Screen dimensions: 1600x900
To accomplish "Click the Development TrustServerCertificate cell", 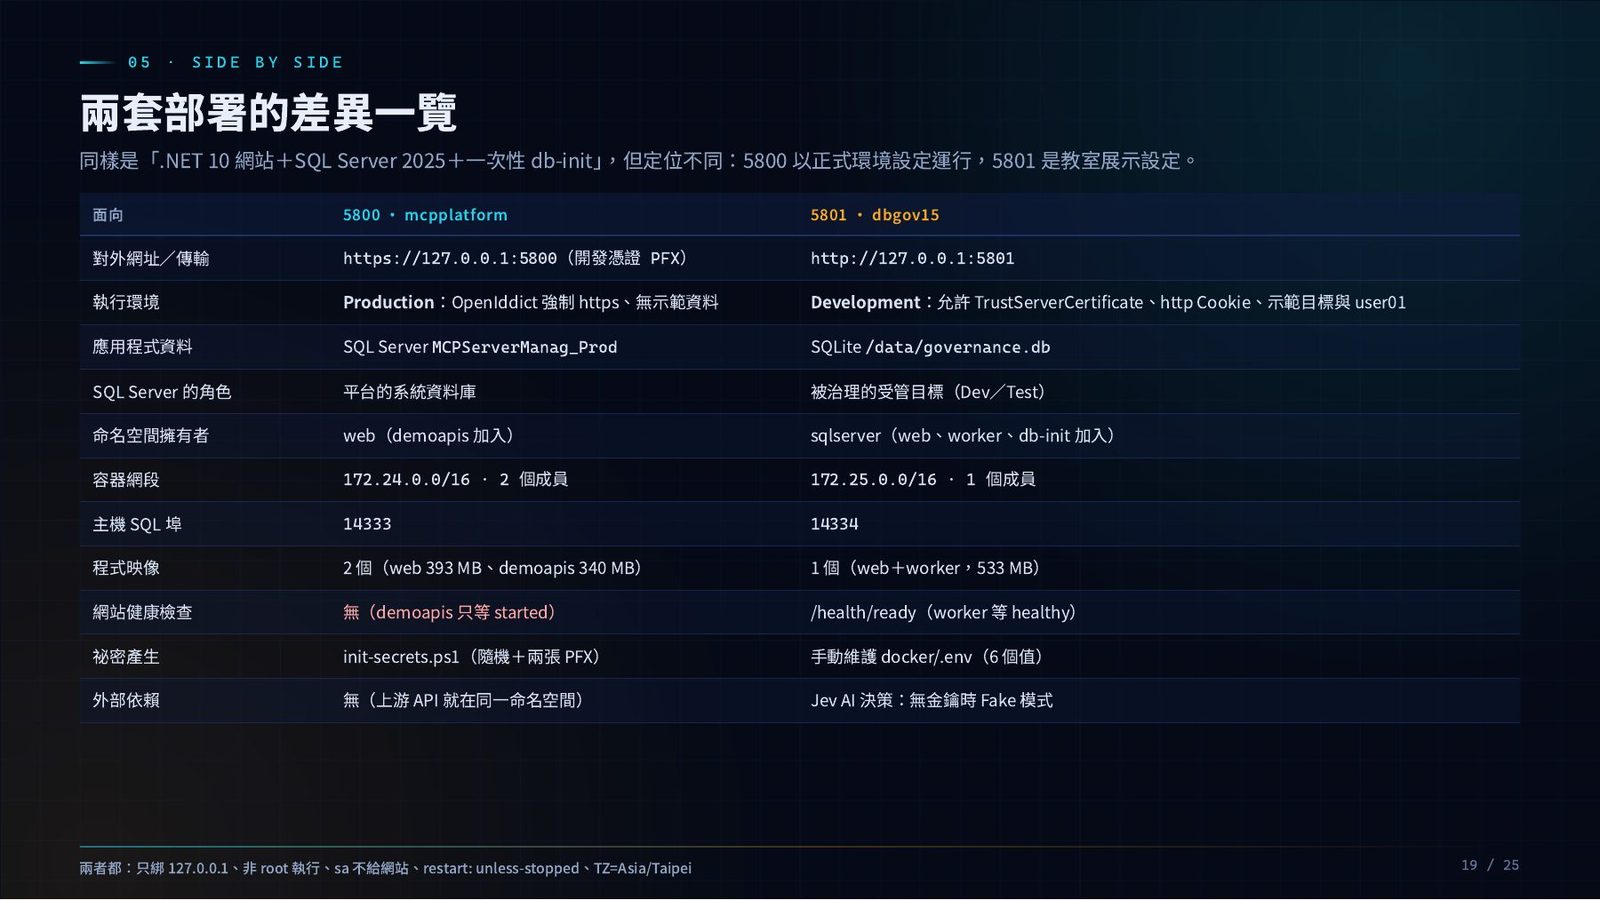I will tap(1108, 302).
